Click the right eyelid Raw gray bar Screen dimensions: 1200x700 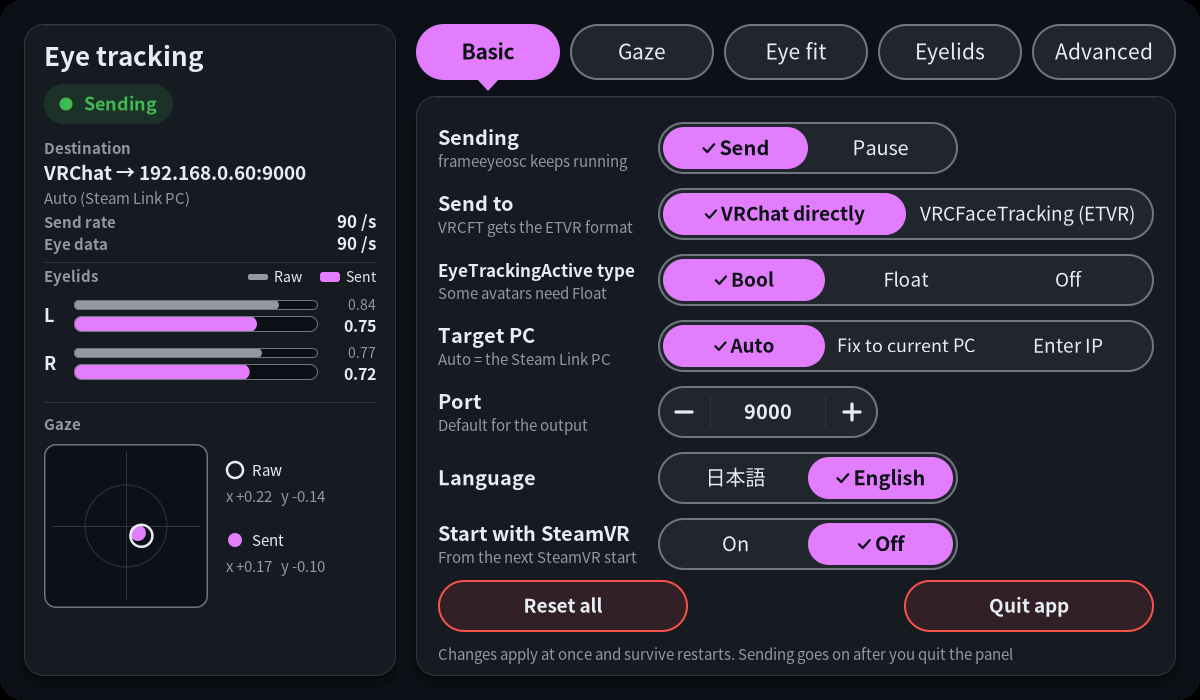tap(196, 353)
